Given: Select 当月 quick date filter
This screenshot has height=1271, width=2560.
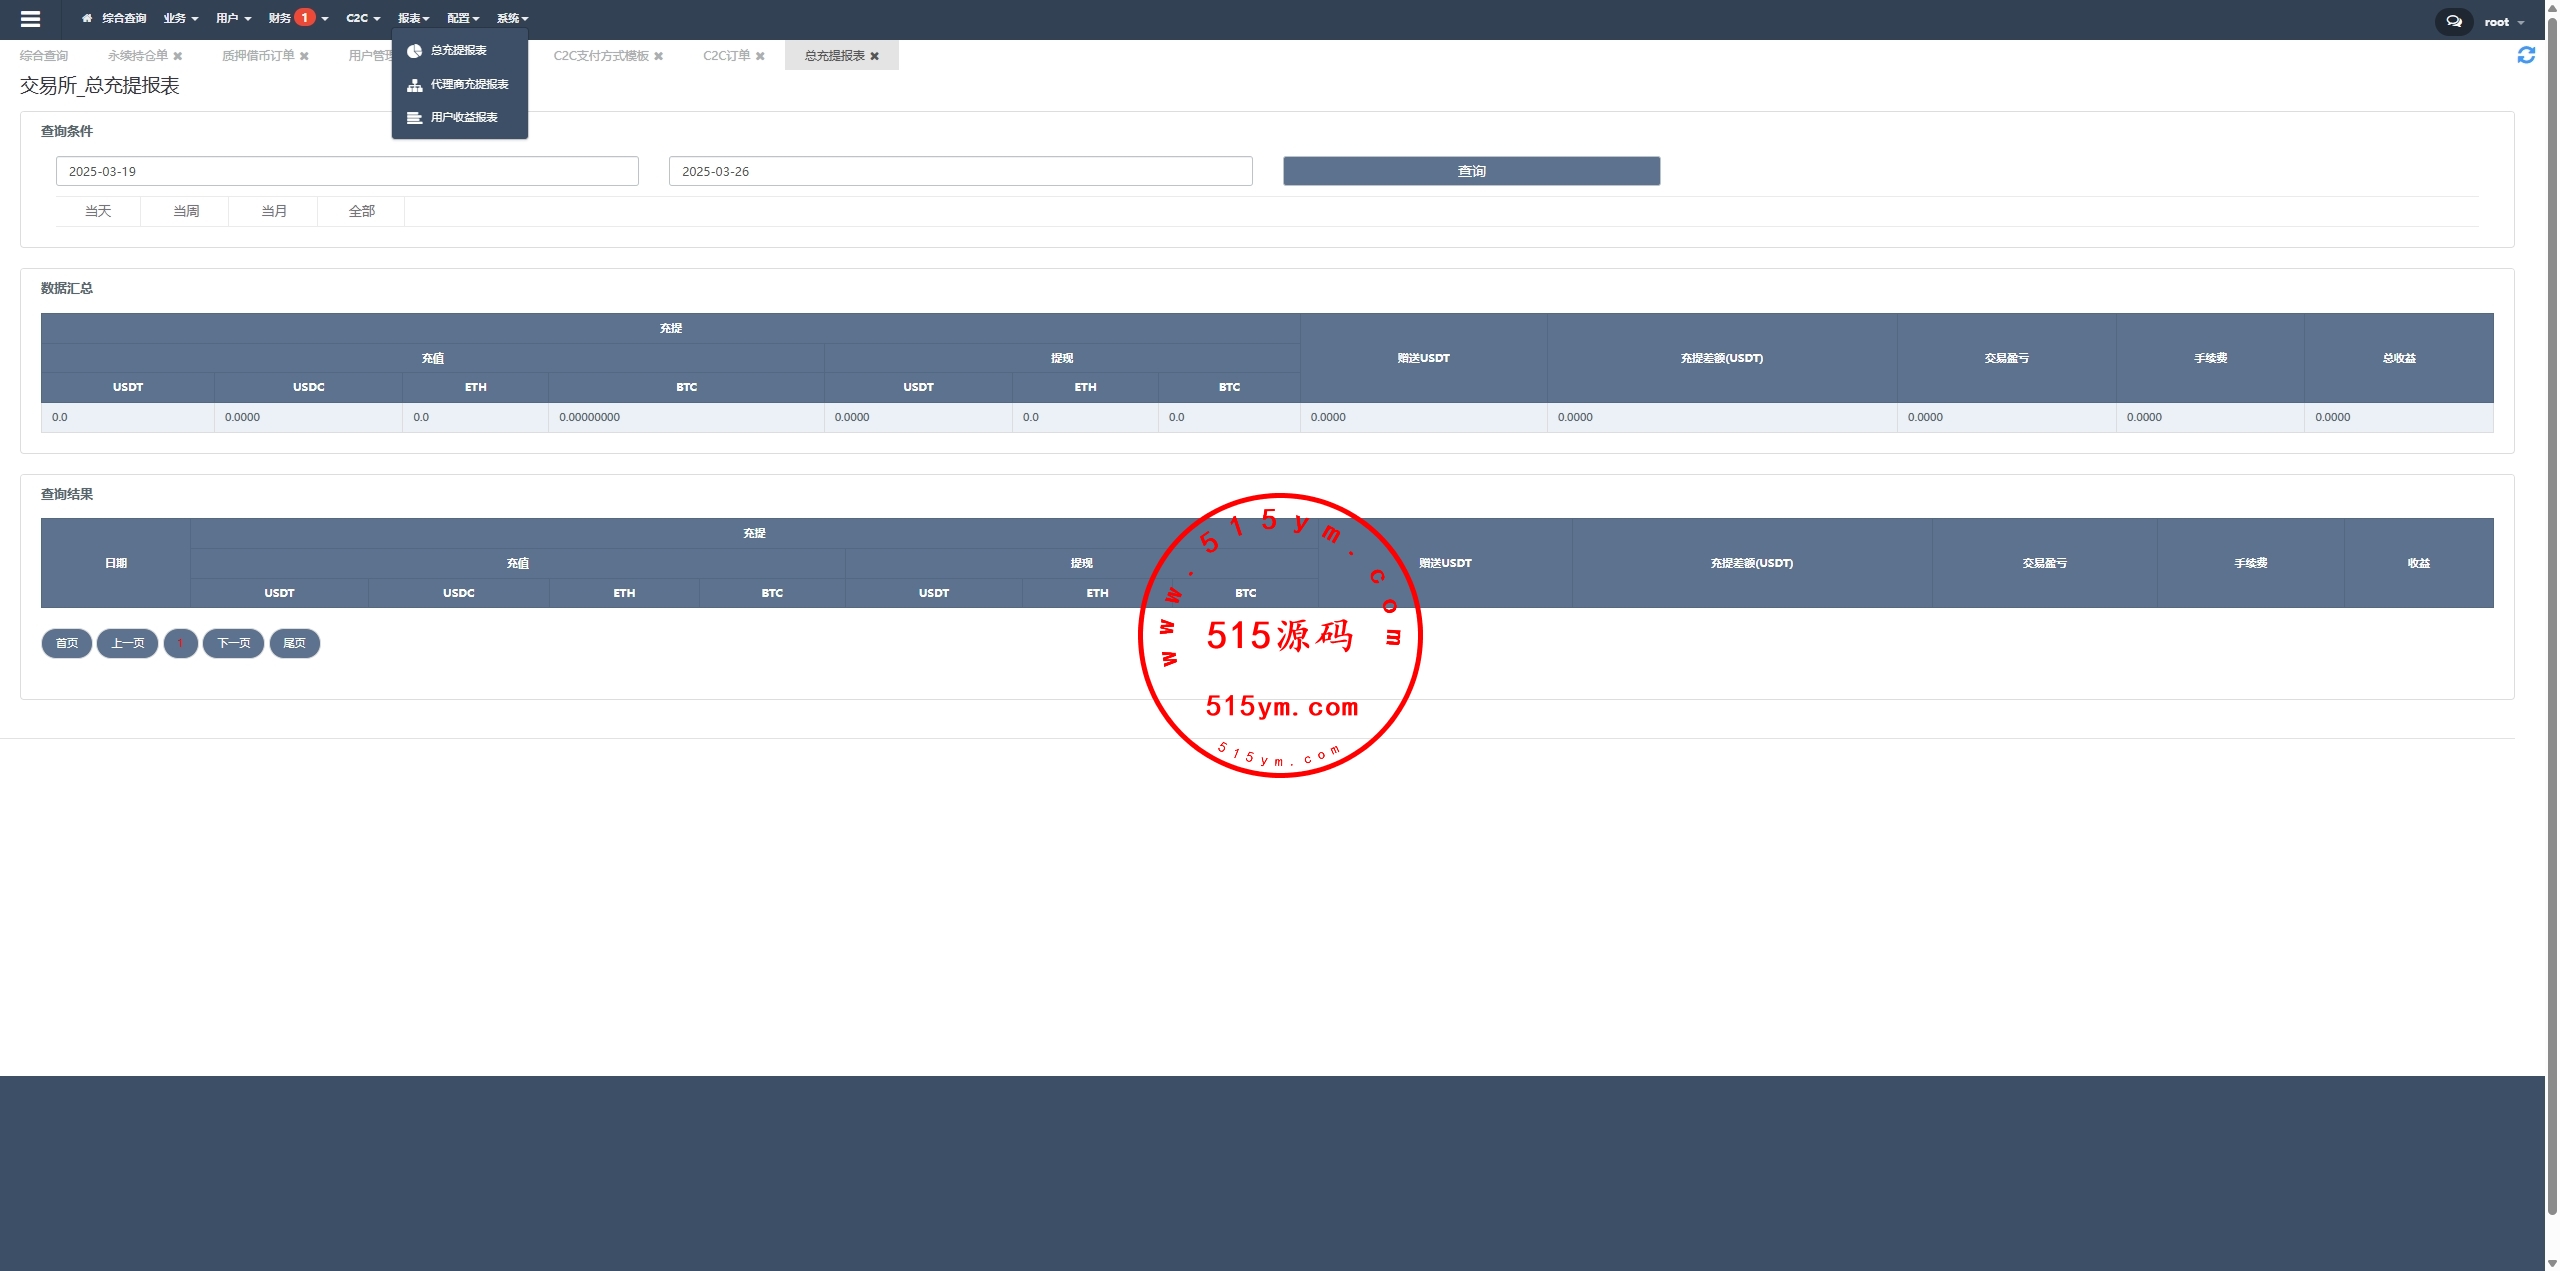Looking at the screenshot, I should point(274,211).
